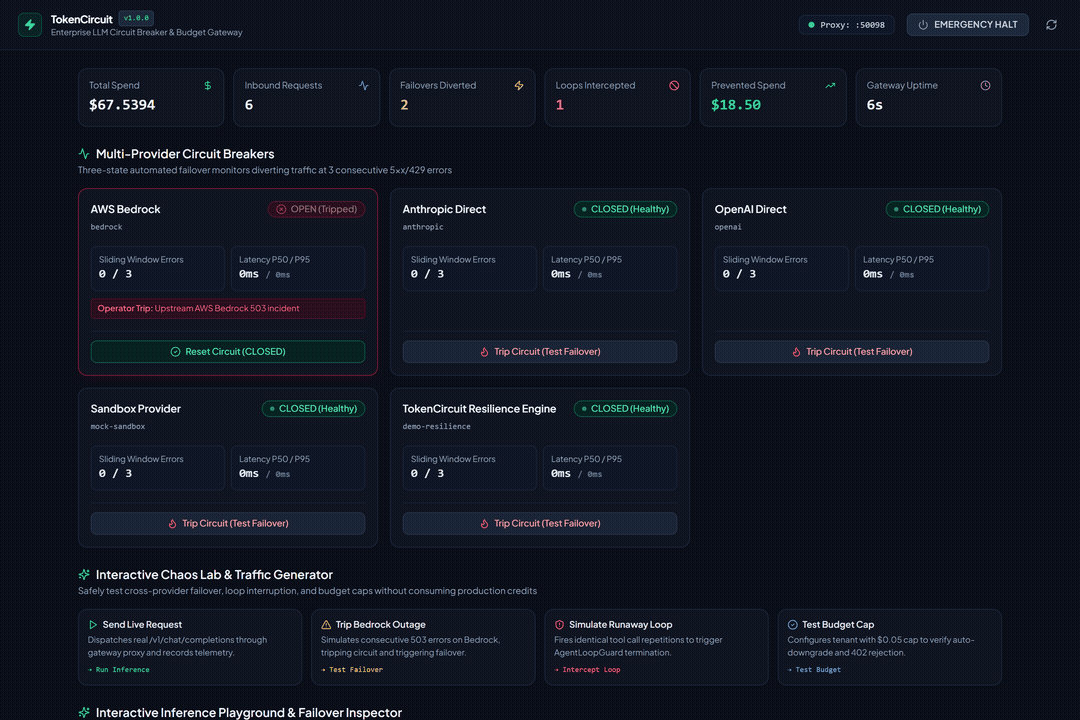Click the play icon on Send Live Request
Image resolution: width=1080 pixels, height=720 pixels.
click(93, 625)
